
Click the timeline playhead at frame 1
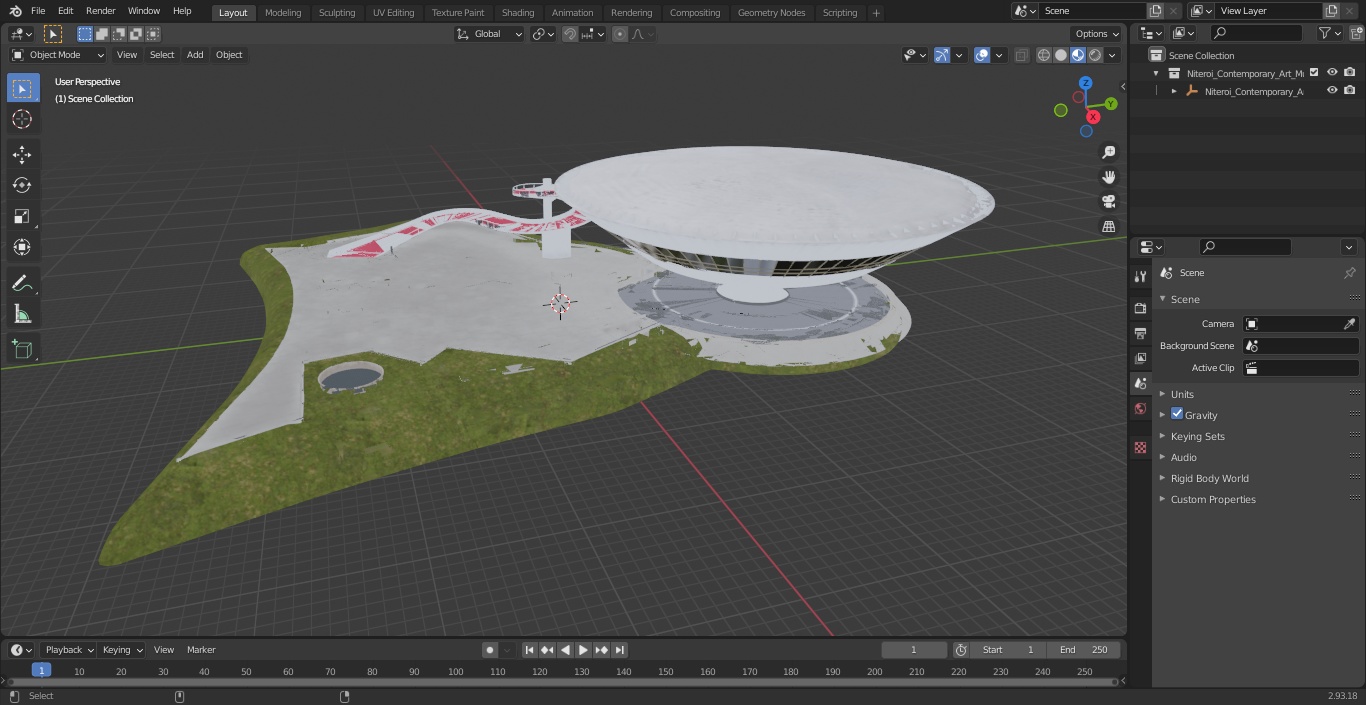click(41, 670)
